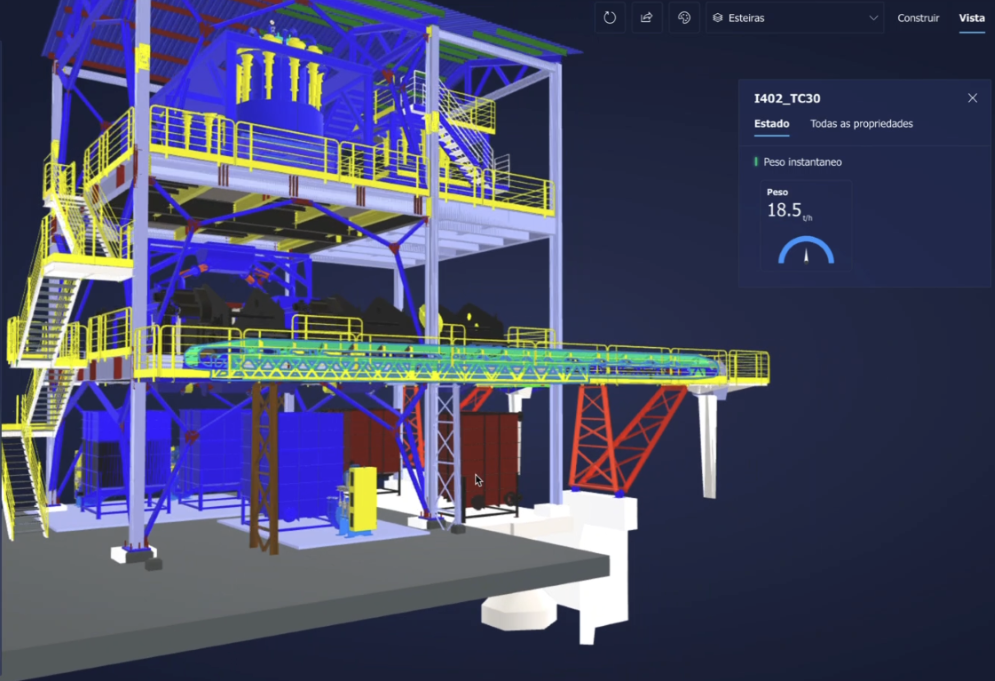Select the highlighted green conveyor belt
The image size is (995, 681).
[450, 357]
